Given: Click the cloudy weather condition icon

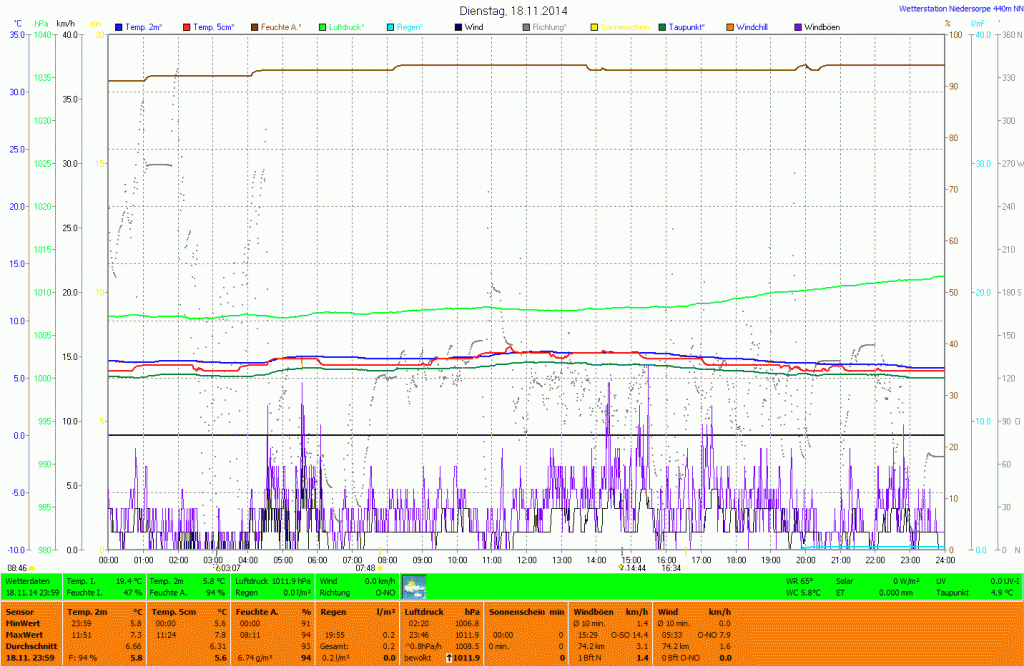Looking at the screenshot, I should pos(413,586).
